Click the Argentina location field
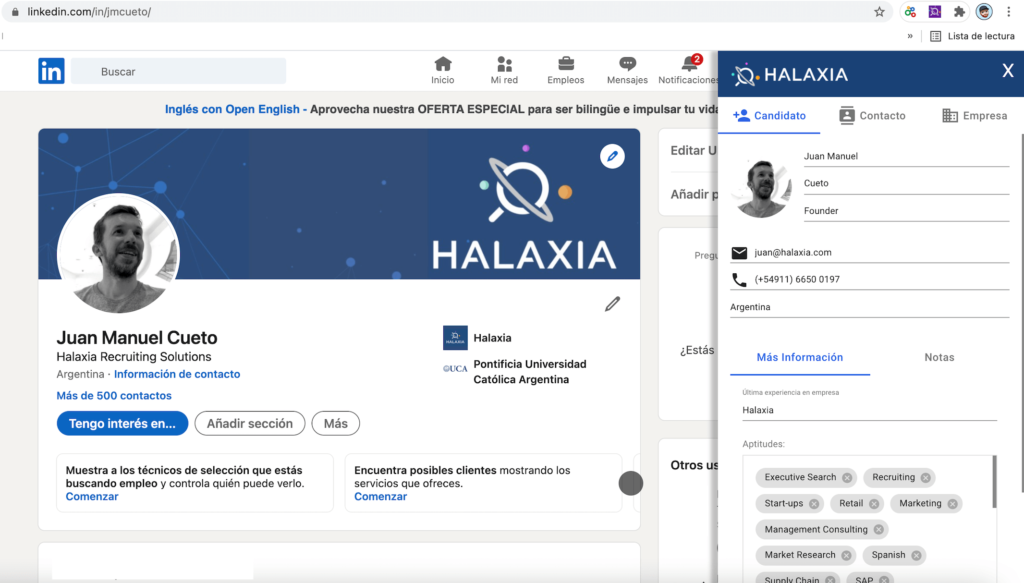 (870, 307)
